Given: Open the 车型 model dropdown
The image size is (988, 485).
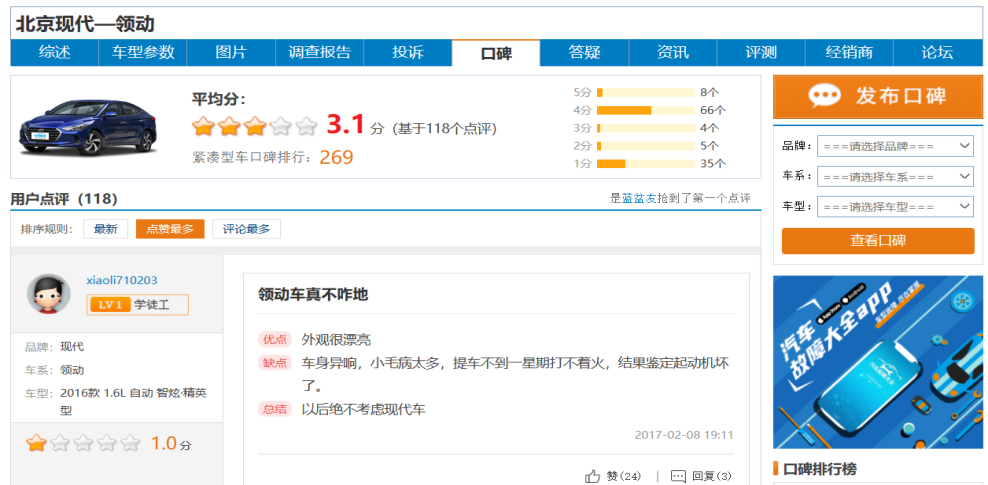Looking at the screenshot, I should point(895,206).
